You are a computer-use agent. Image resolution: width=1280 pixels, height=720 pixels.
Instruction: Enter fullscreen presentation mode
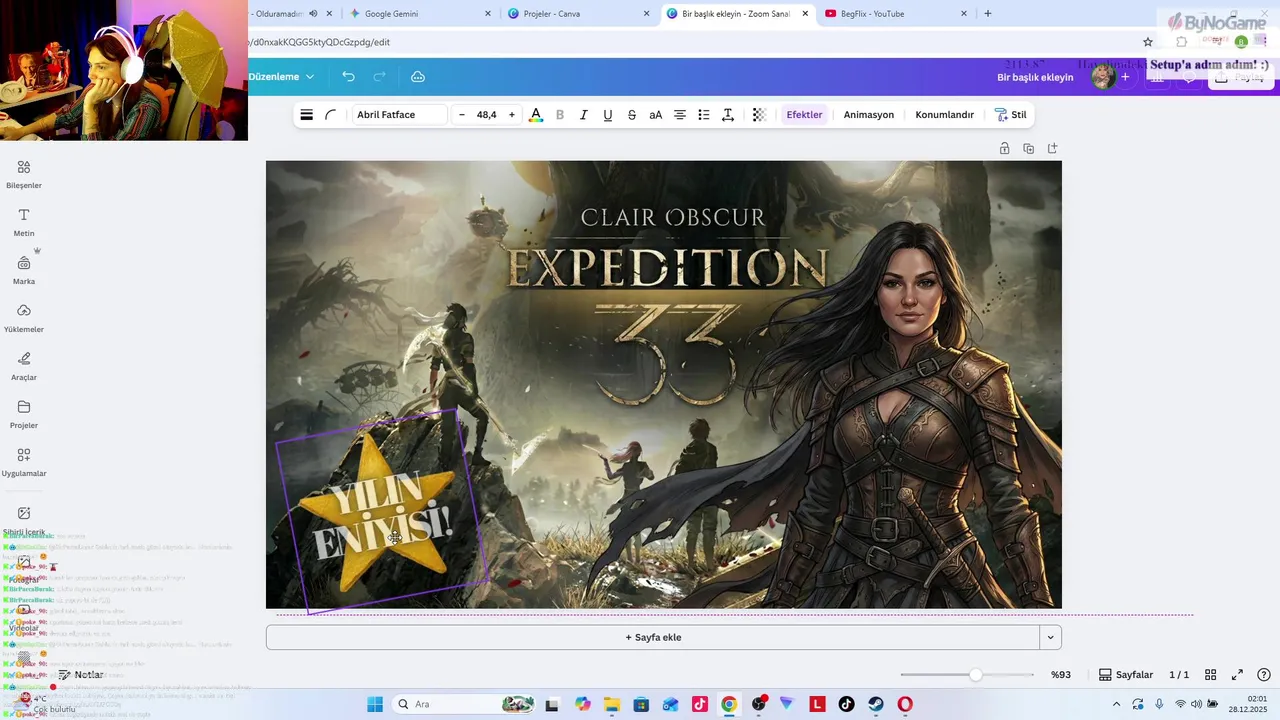[1237, 675]
